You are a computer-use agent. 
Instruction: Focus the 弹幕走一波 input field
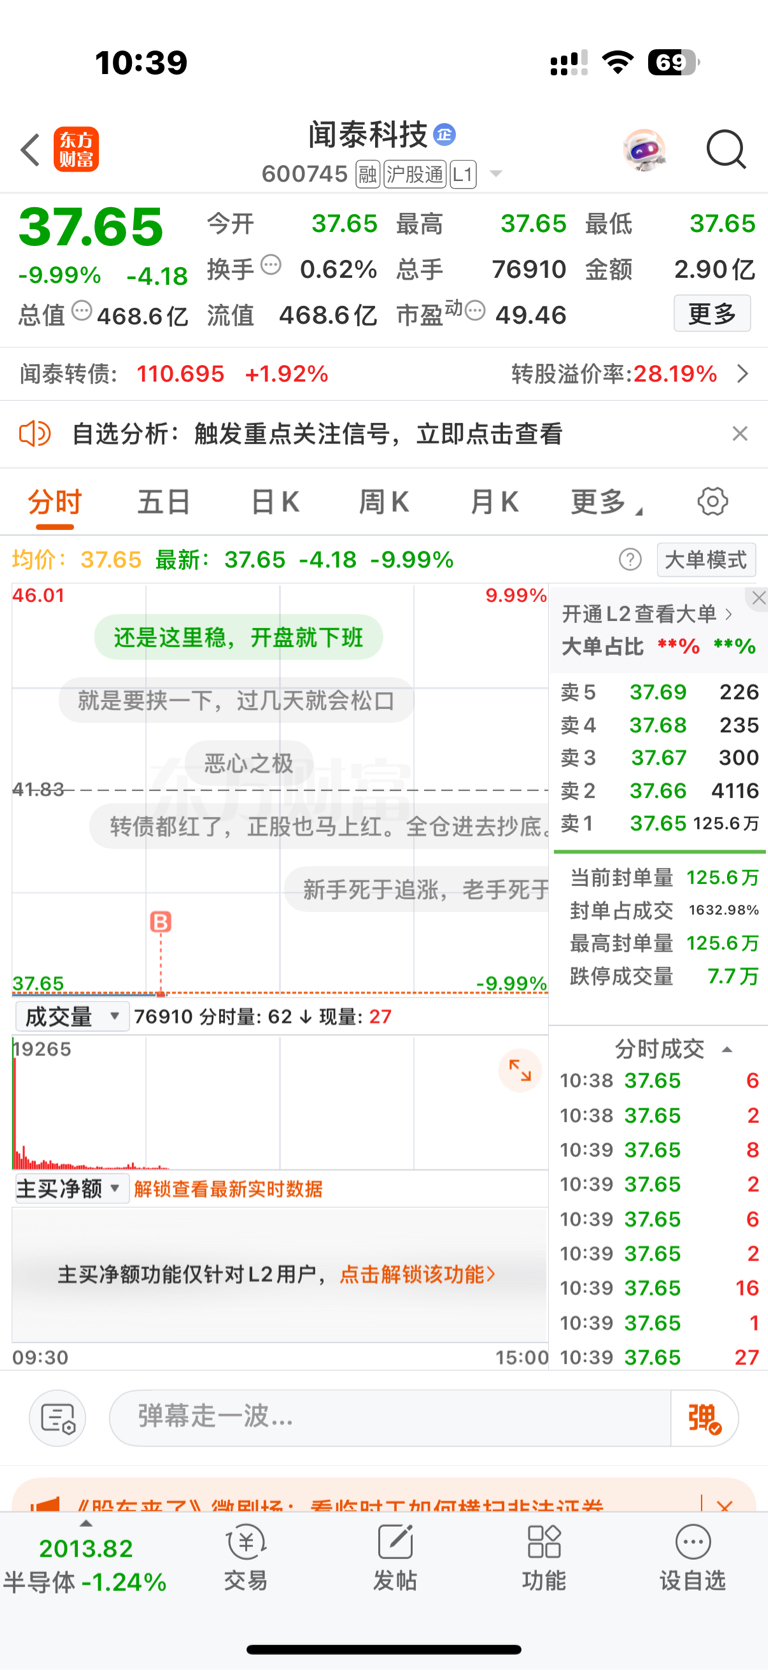pyautogui.click(x=390, y=1418)
